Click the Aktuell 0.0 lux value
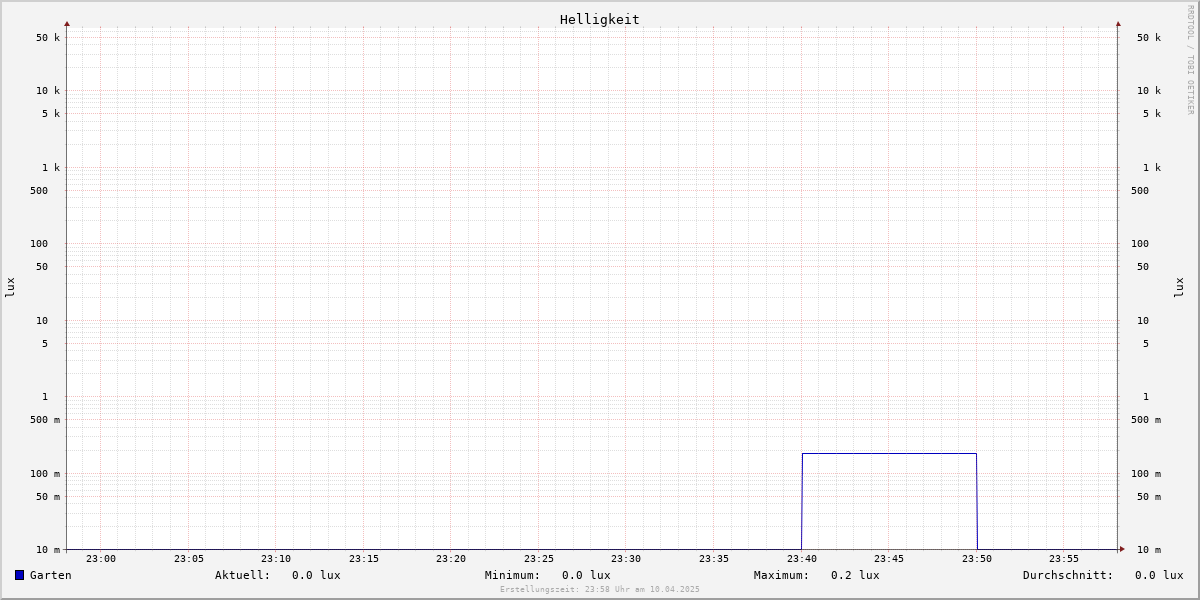 pos(316,575)
